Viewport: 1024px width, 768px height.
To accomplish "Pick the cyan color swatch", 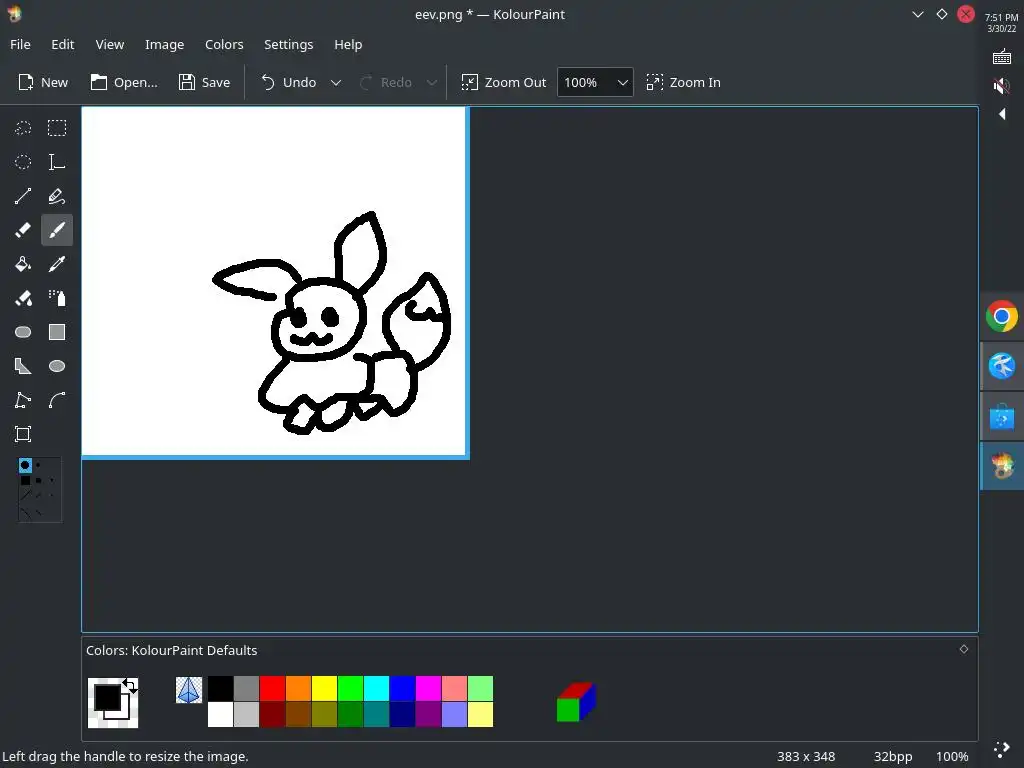I will pyautogui.click(x=376, y=688).
